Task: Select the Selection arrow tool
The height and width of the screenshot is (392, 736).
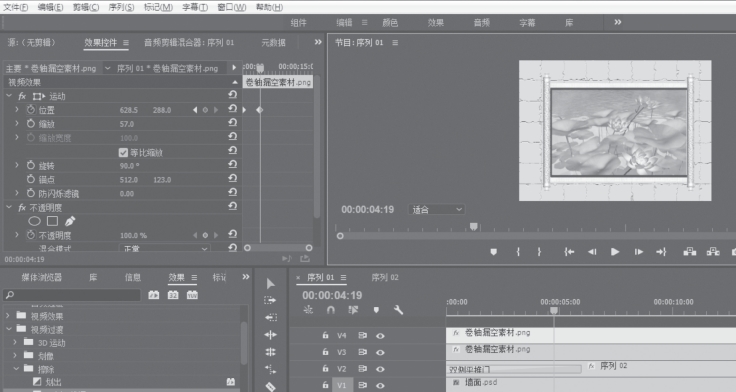Action: (270, 284)
